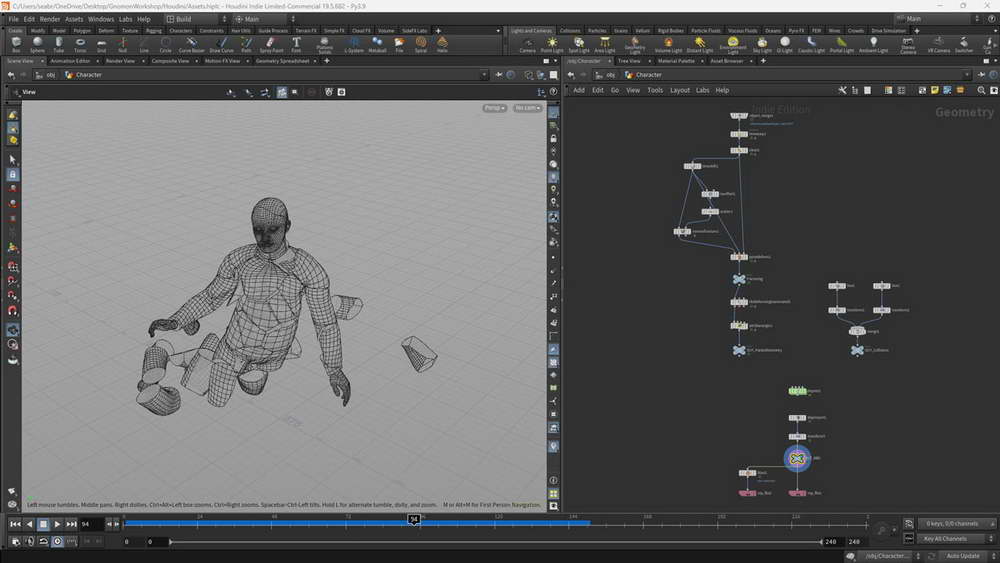Select the Box shelf tool
Image resolution: width=1000 pixels, height=563 pixels.
(16, 45)
